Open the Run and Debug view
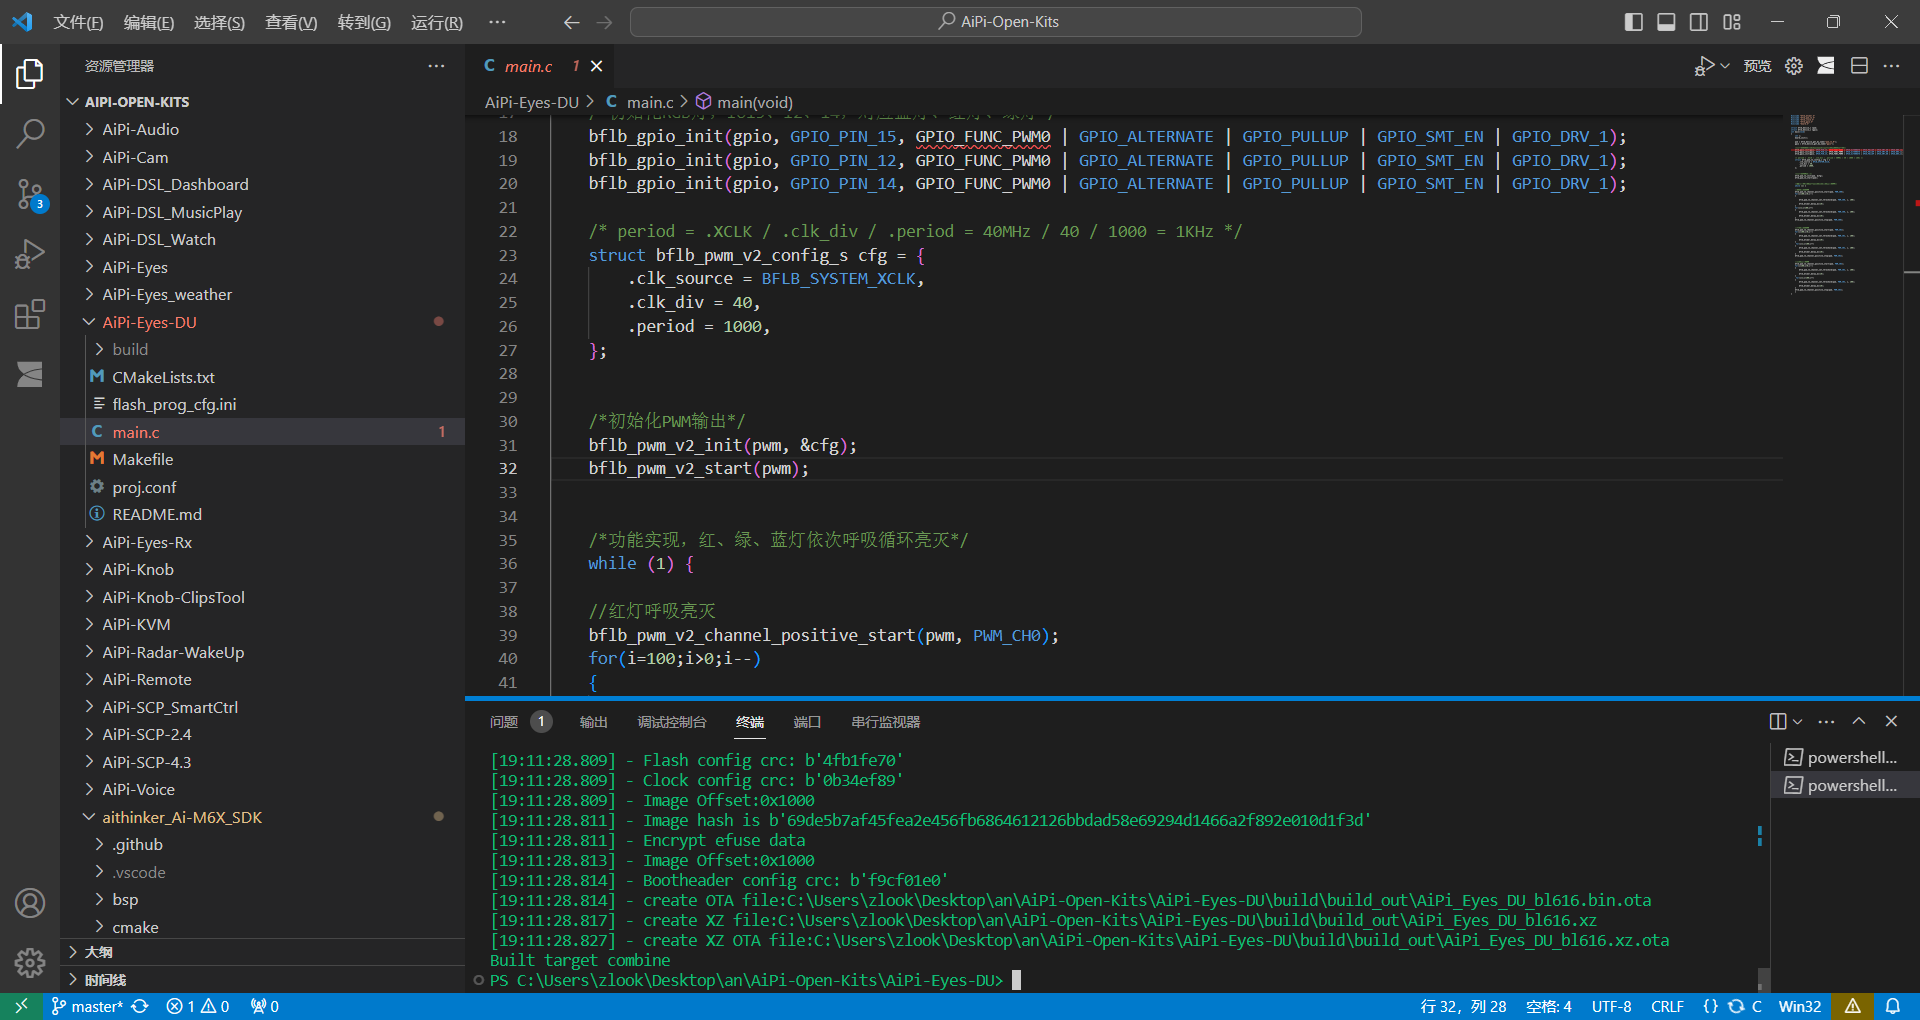 pos(30,254)
